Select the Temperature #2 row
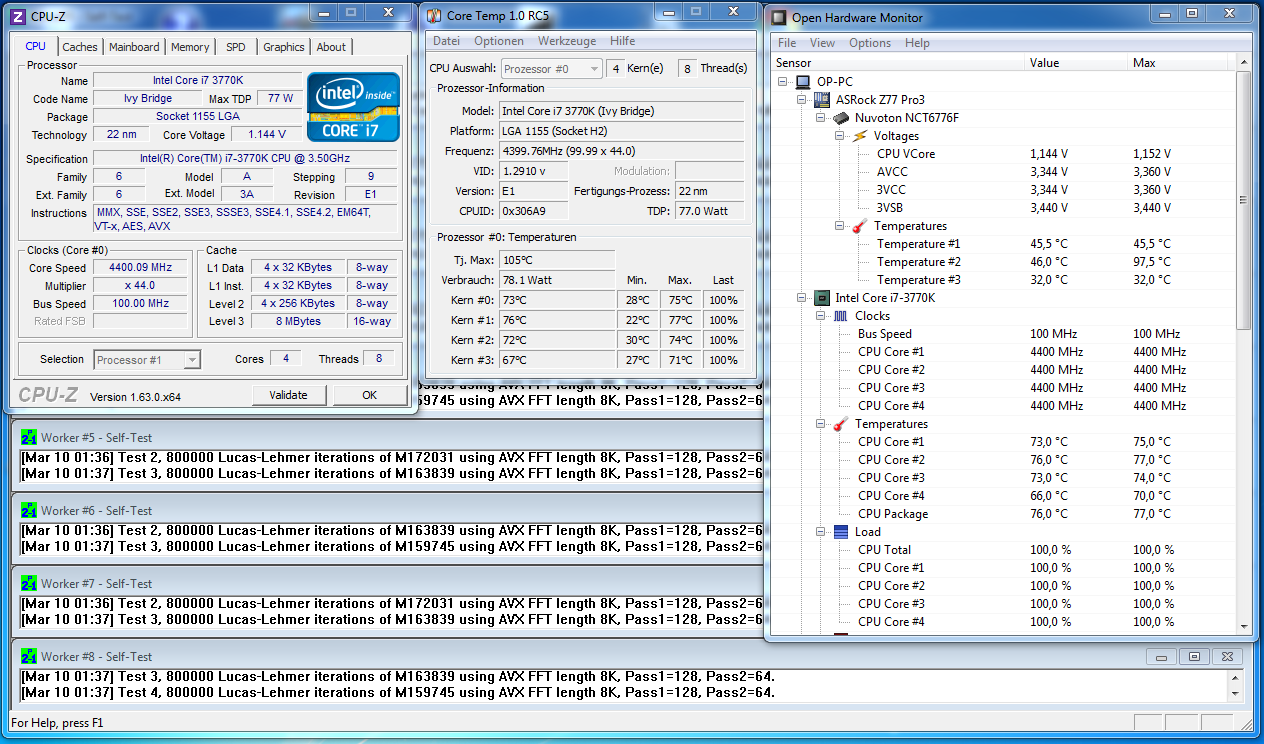 pyautogui.click(x=1004, y=262)
